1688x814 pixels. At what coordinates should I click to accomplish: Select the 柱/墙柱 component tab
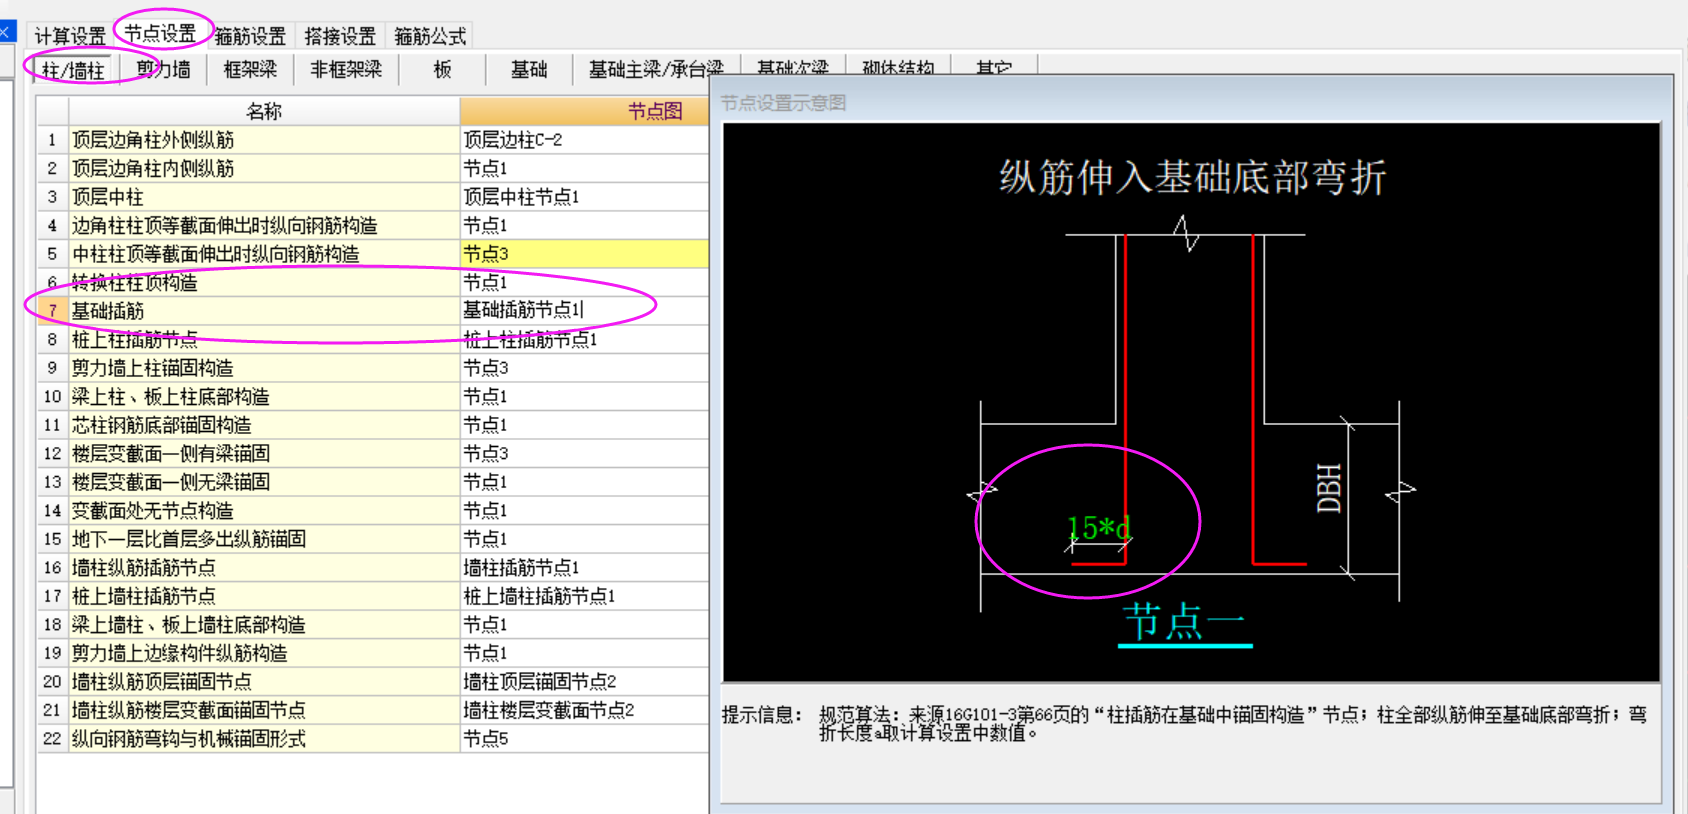point(73,70)
